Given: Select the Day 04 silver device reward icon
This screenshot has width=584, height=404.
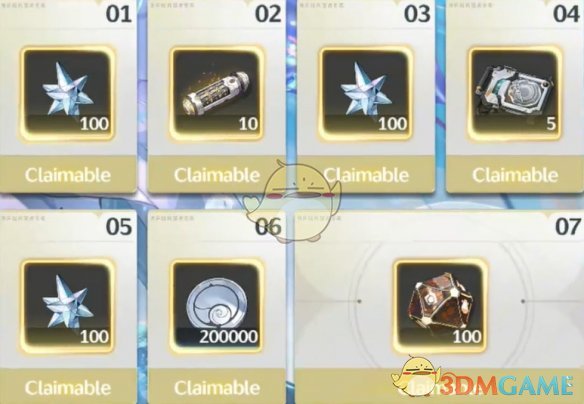Looking at the screenshot, I should (515, 93).
